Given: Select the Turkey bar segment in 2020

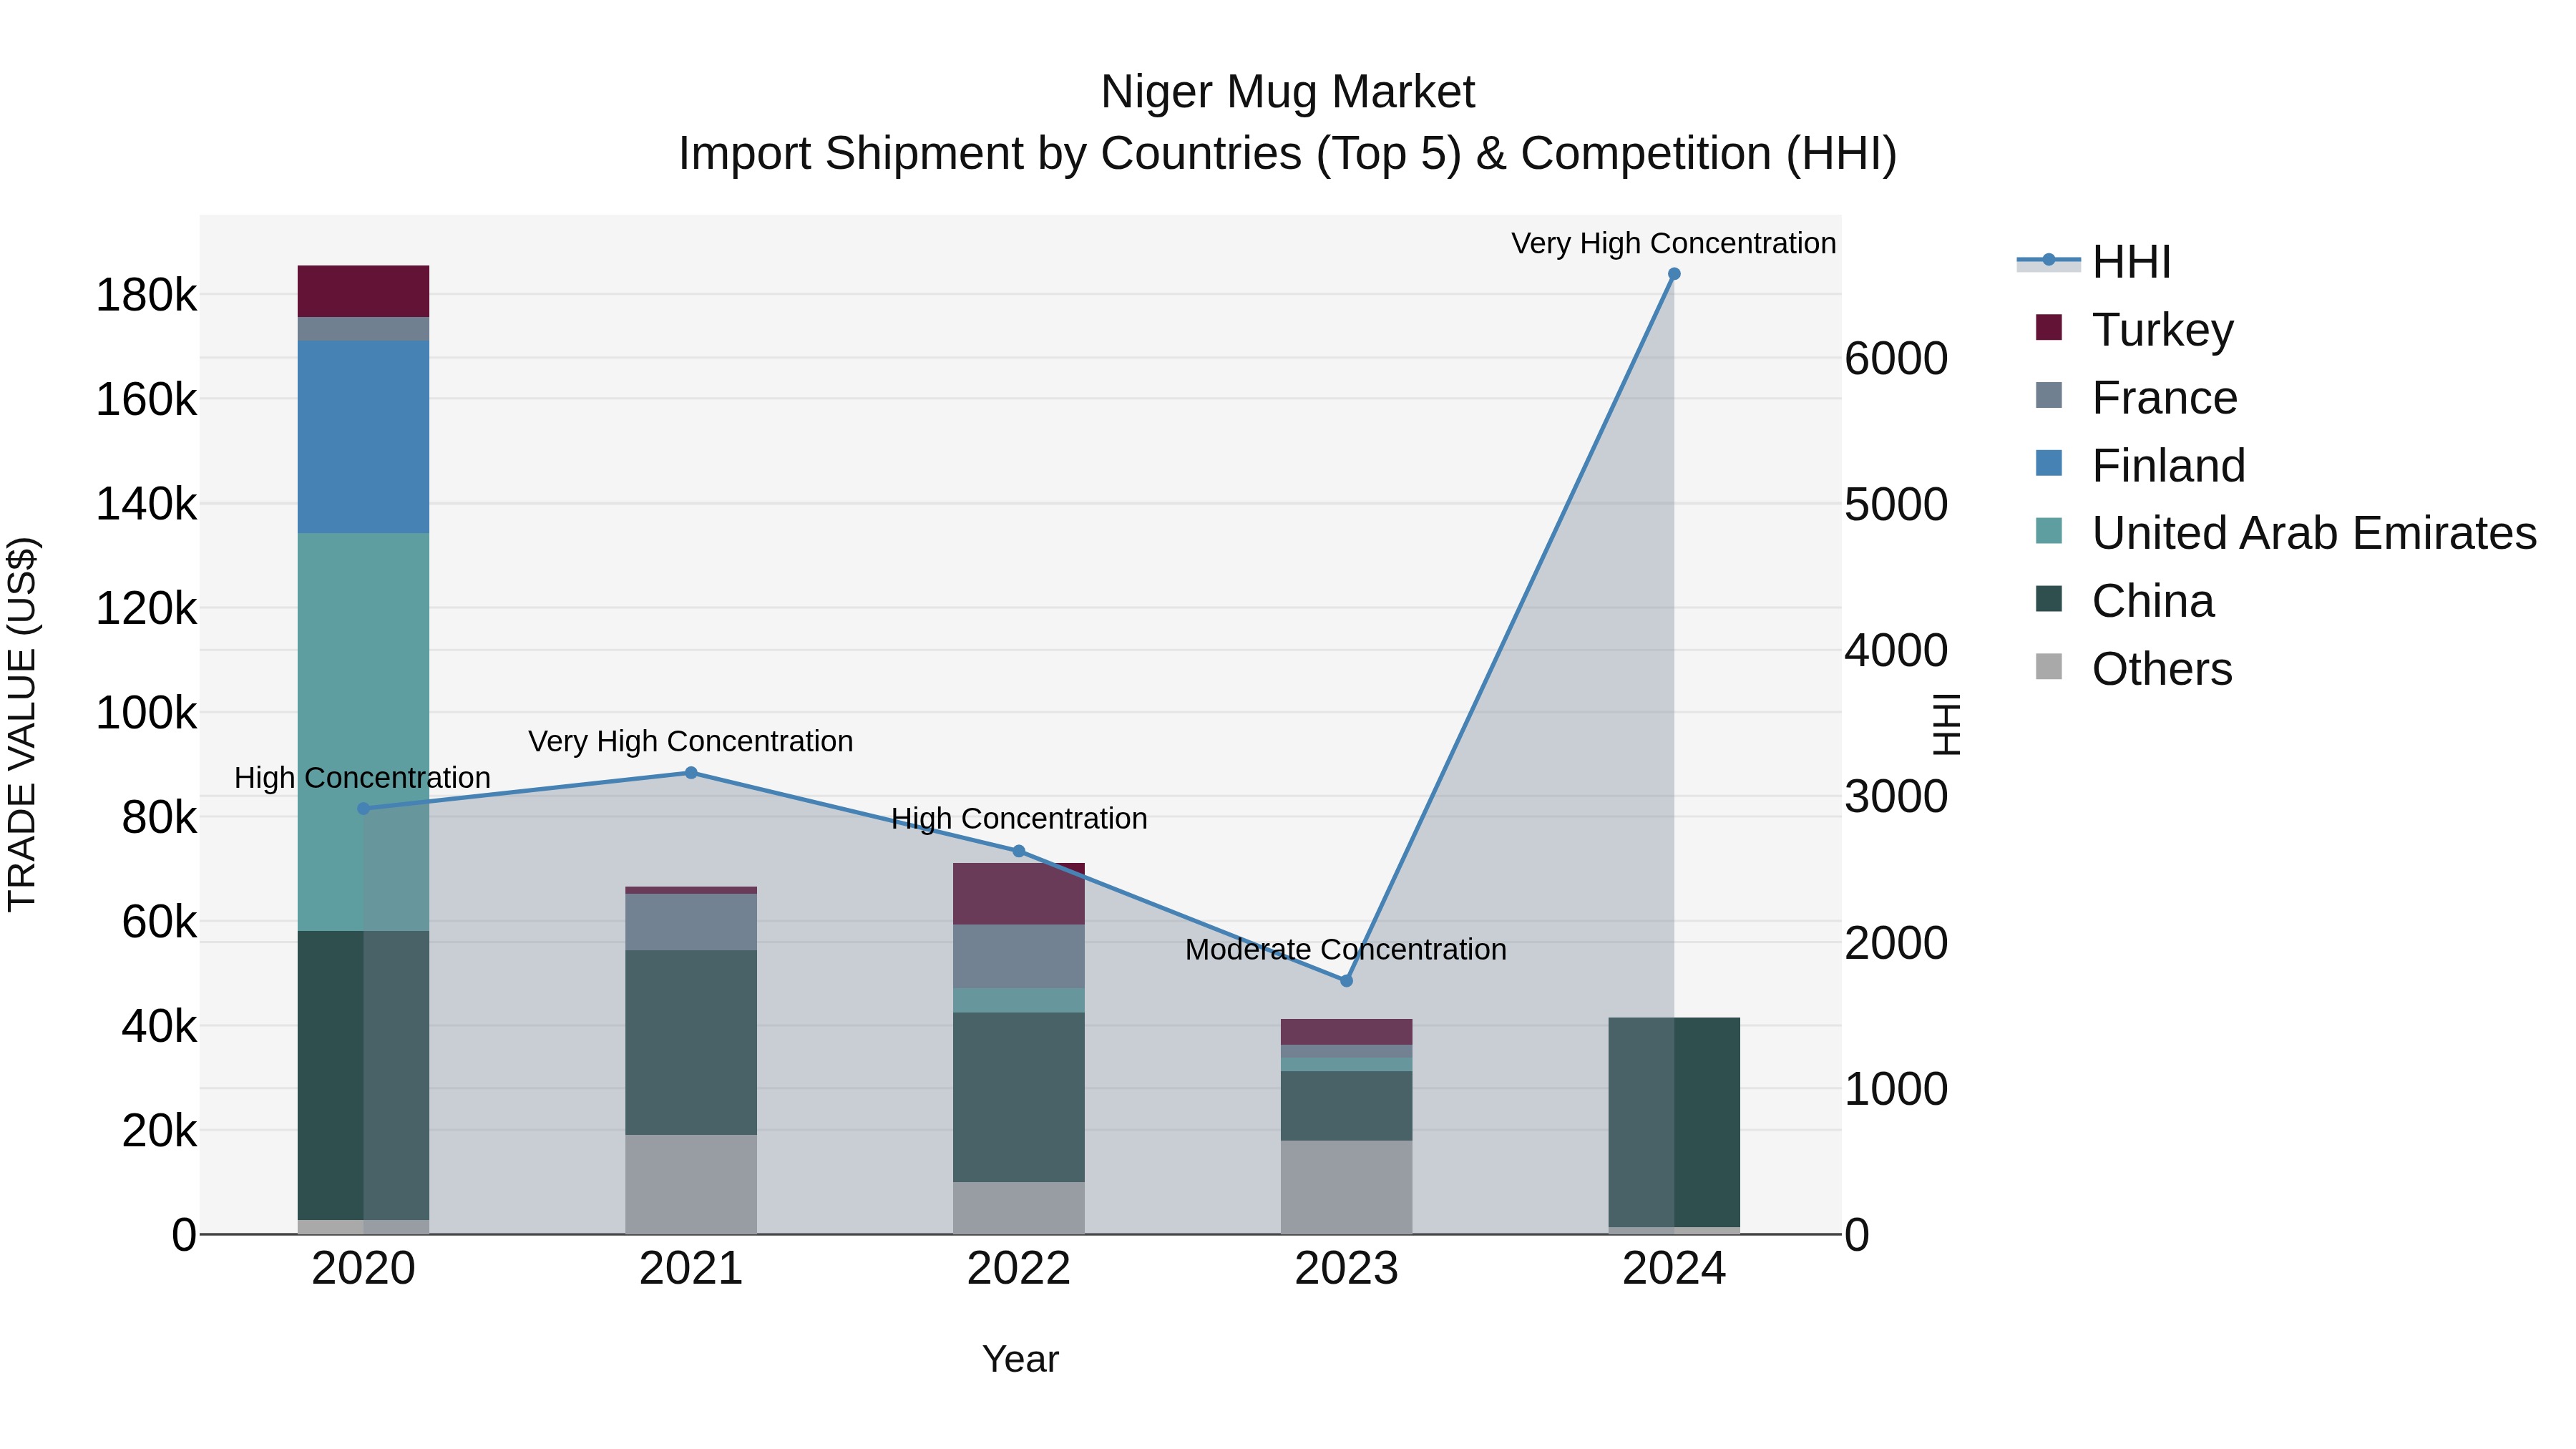Looking at the screenshot, I should pyautogui.click(x=363, y=291).
